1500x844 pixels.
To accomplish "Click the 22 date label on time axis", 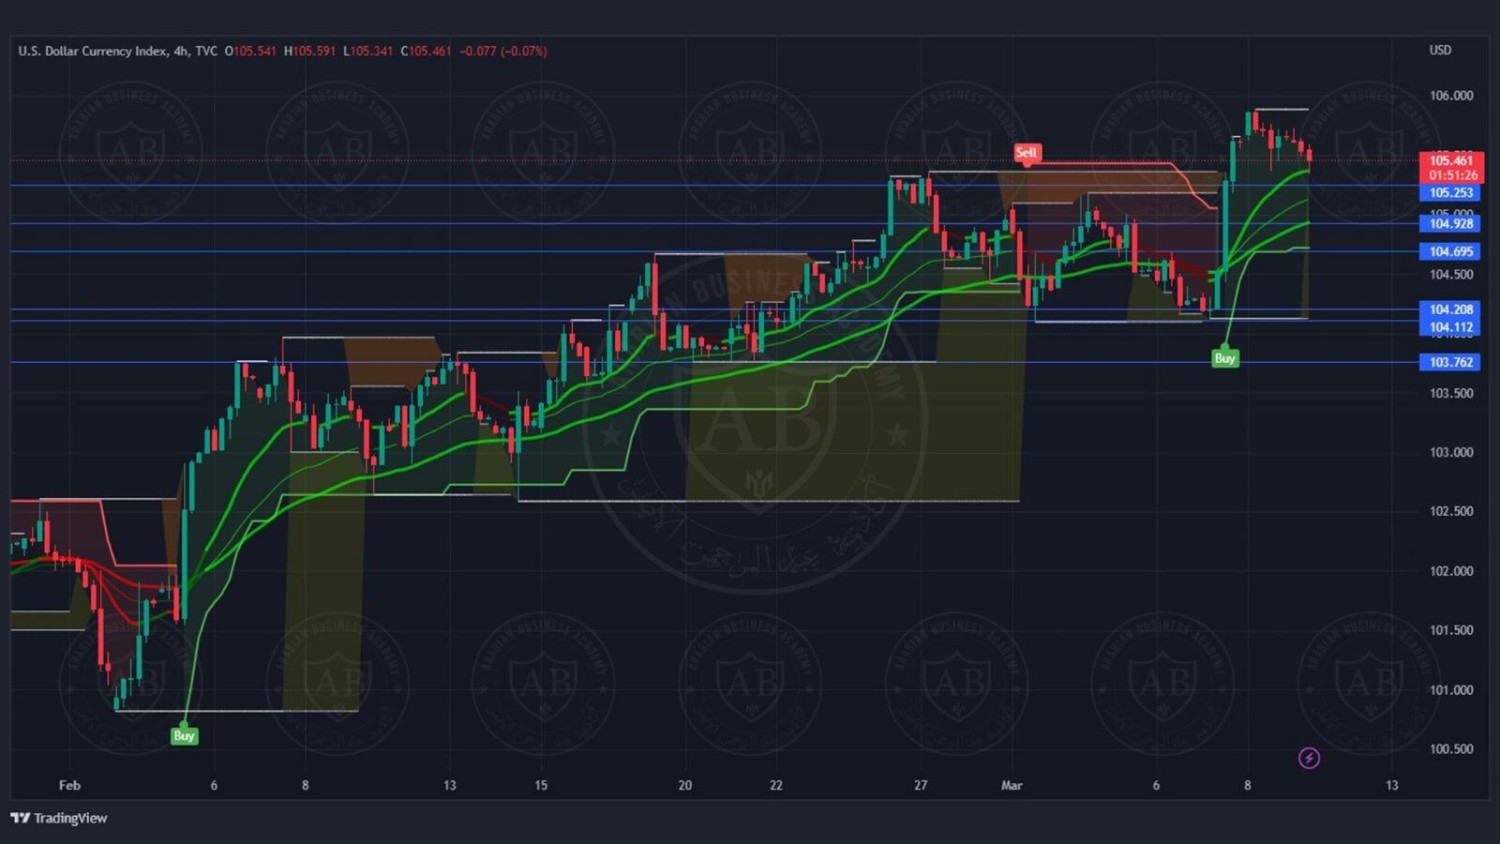I will coord(776,785).
